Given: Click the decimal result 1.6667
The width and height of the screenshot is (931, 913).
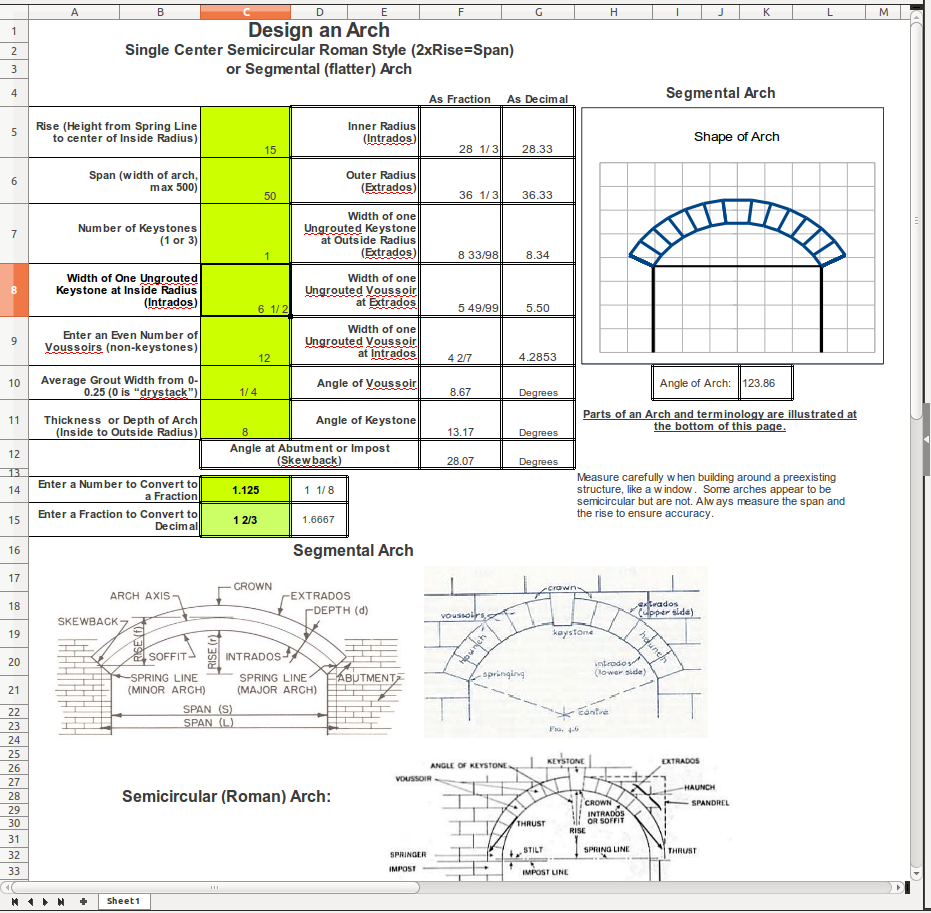Looking at the screenshot, I should pos(319,519).
